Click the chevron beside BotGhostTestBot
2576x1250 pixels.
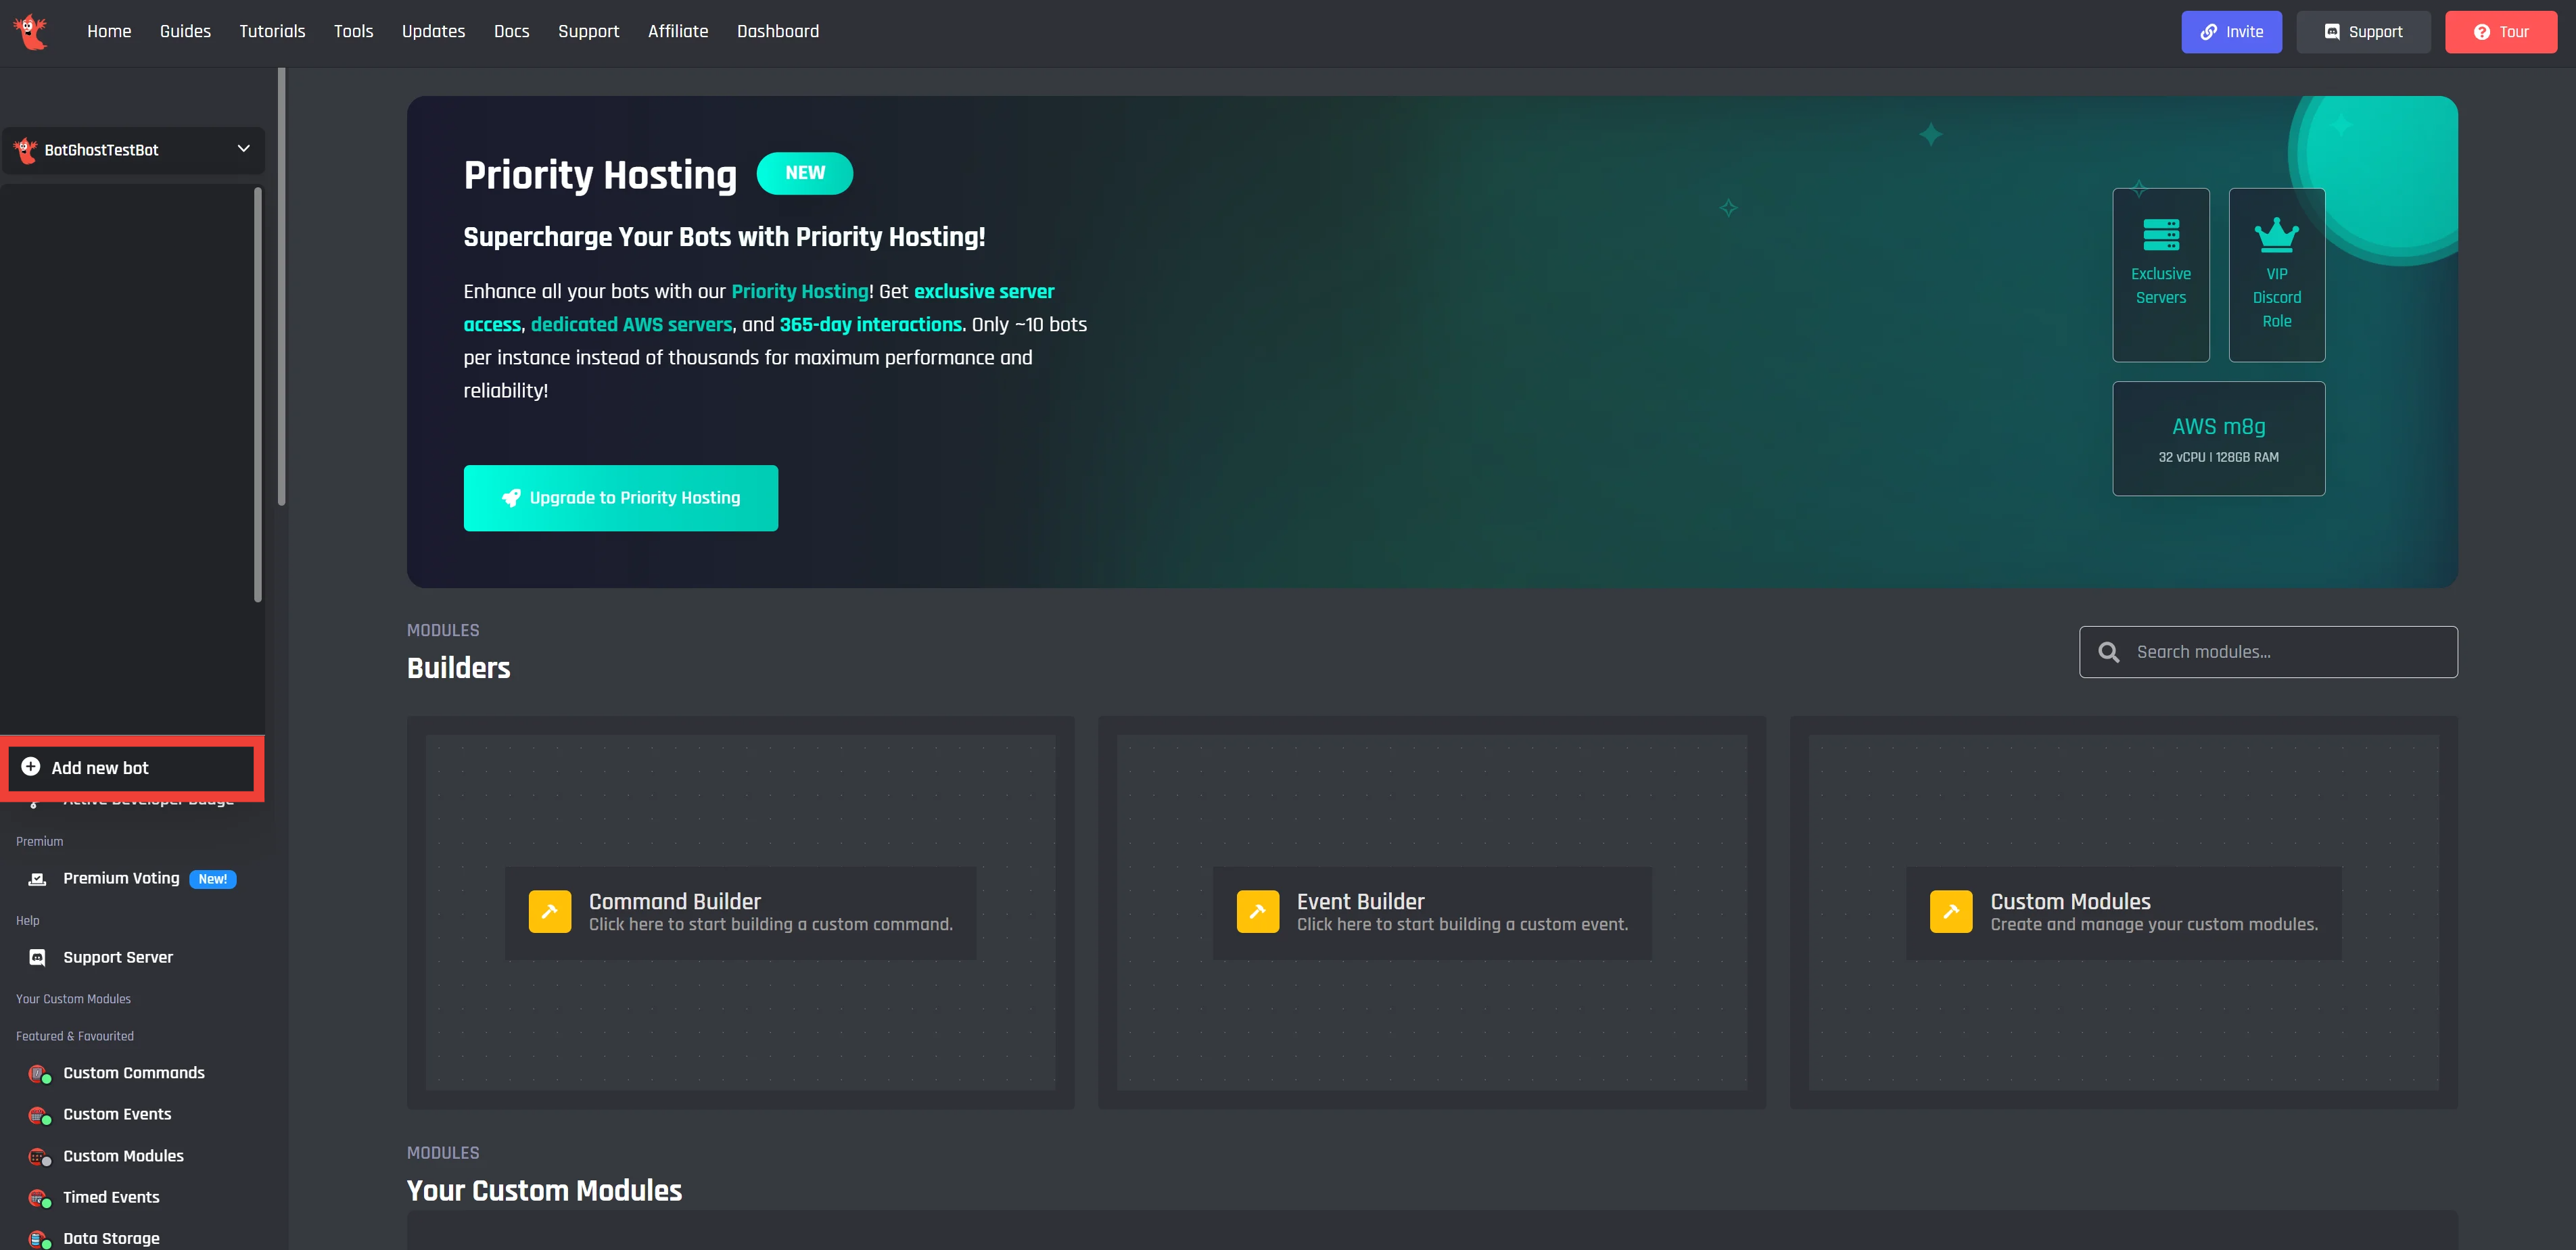click(x=243, y=149)
